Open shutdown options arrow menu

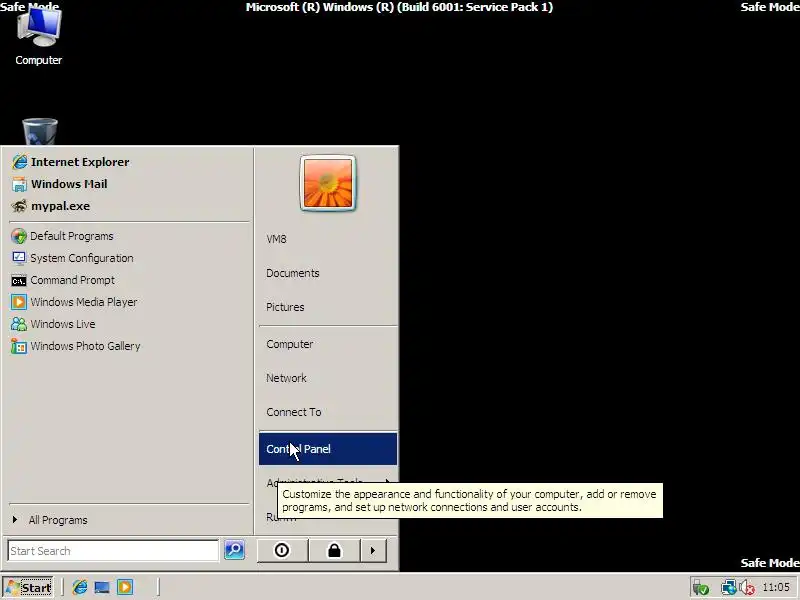tap(373, 551)
